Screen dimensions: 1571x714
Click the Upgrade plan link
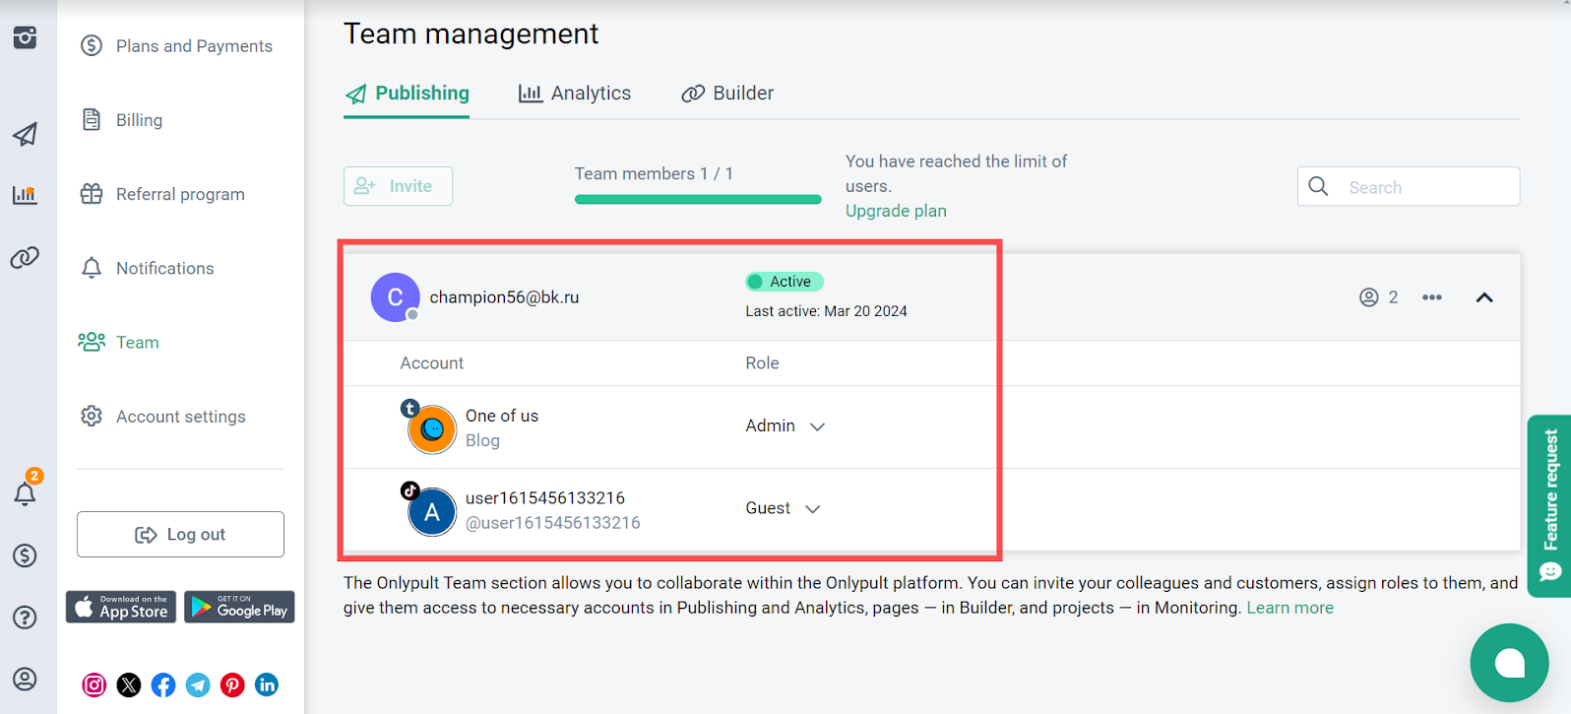click(896, 211)
